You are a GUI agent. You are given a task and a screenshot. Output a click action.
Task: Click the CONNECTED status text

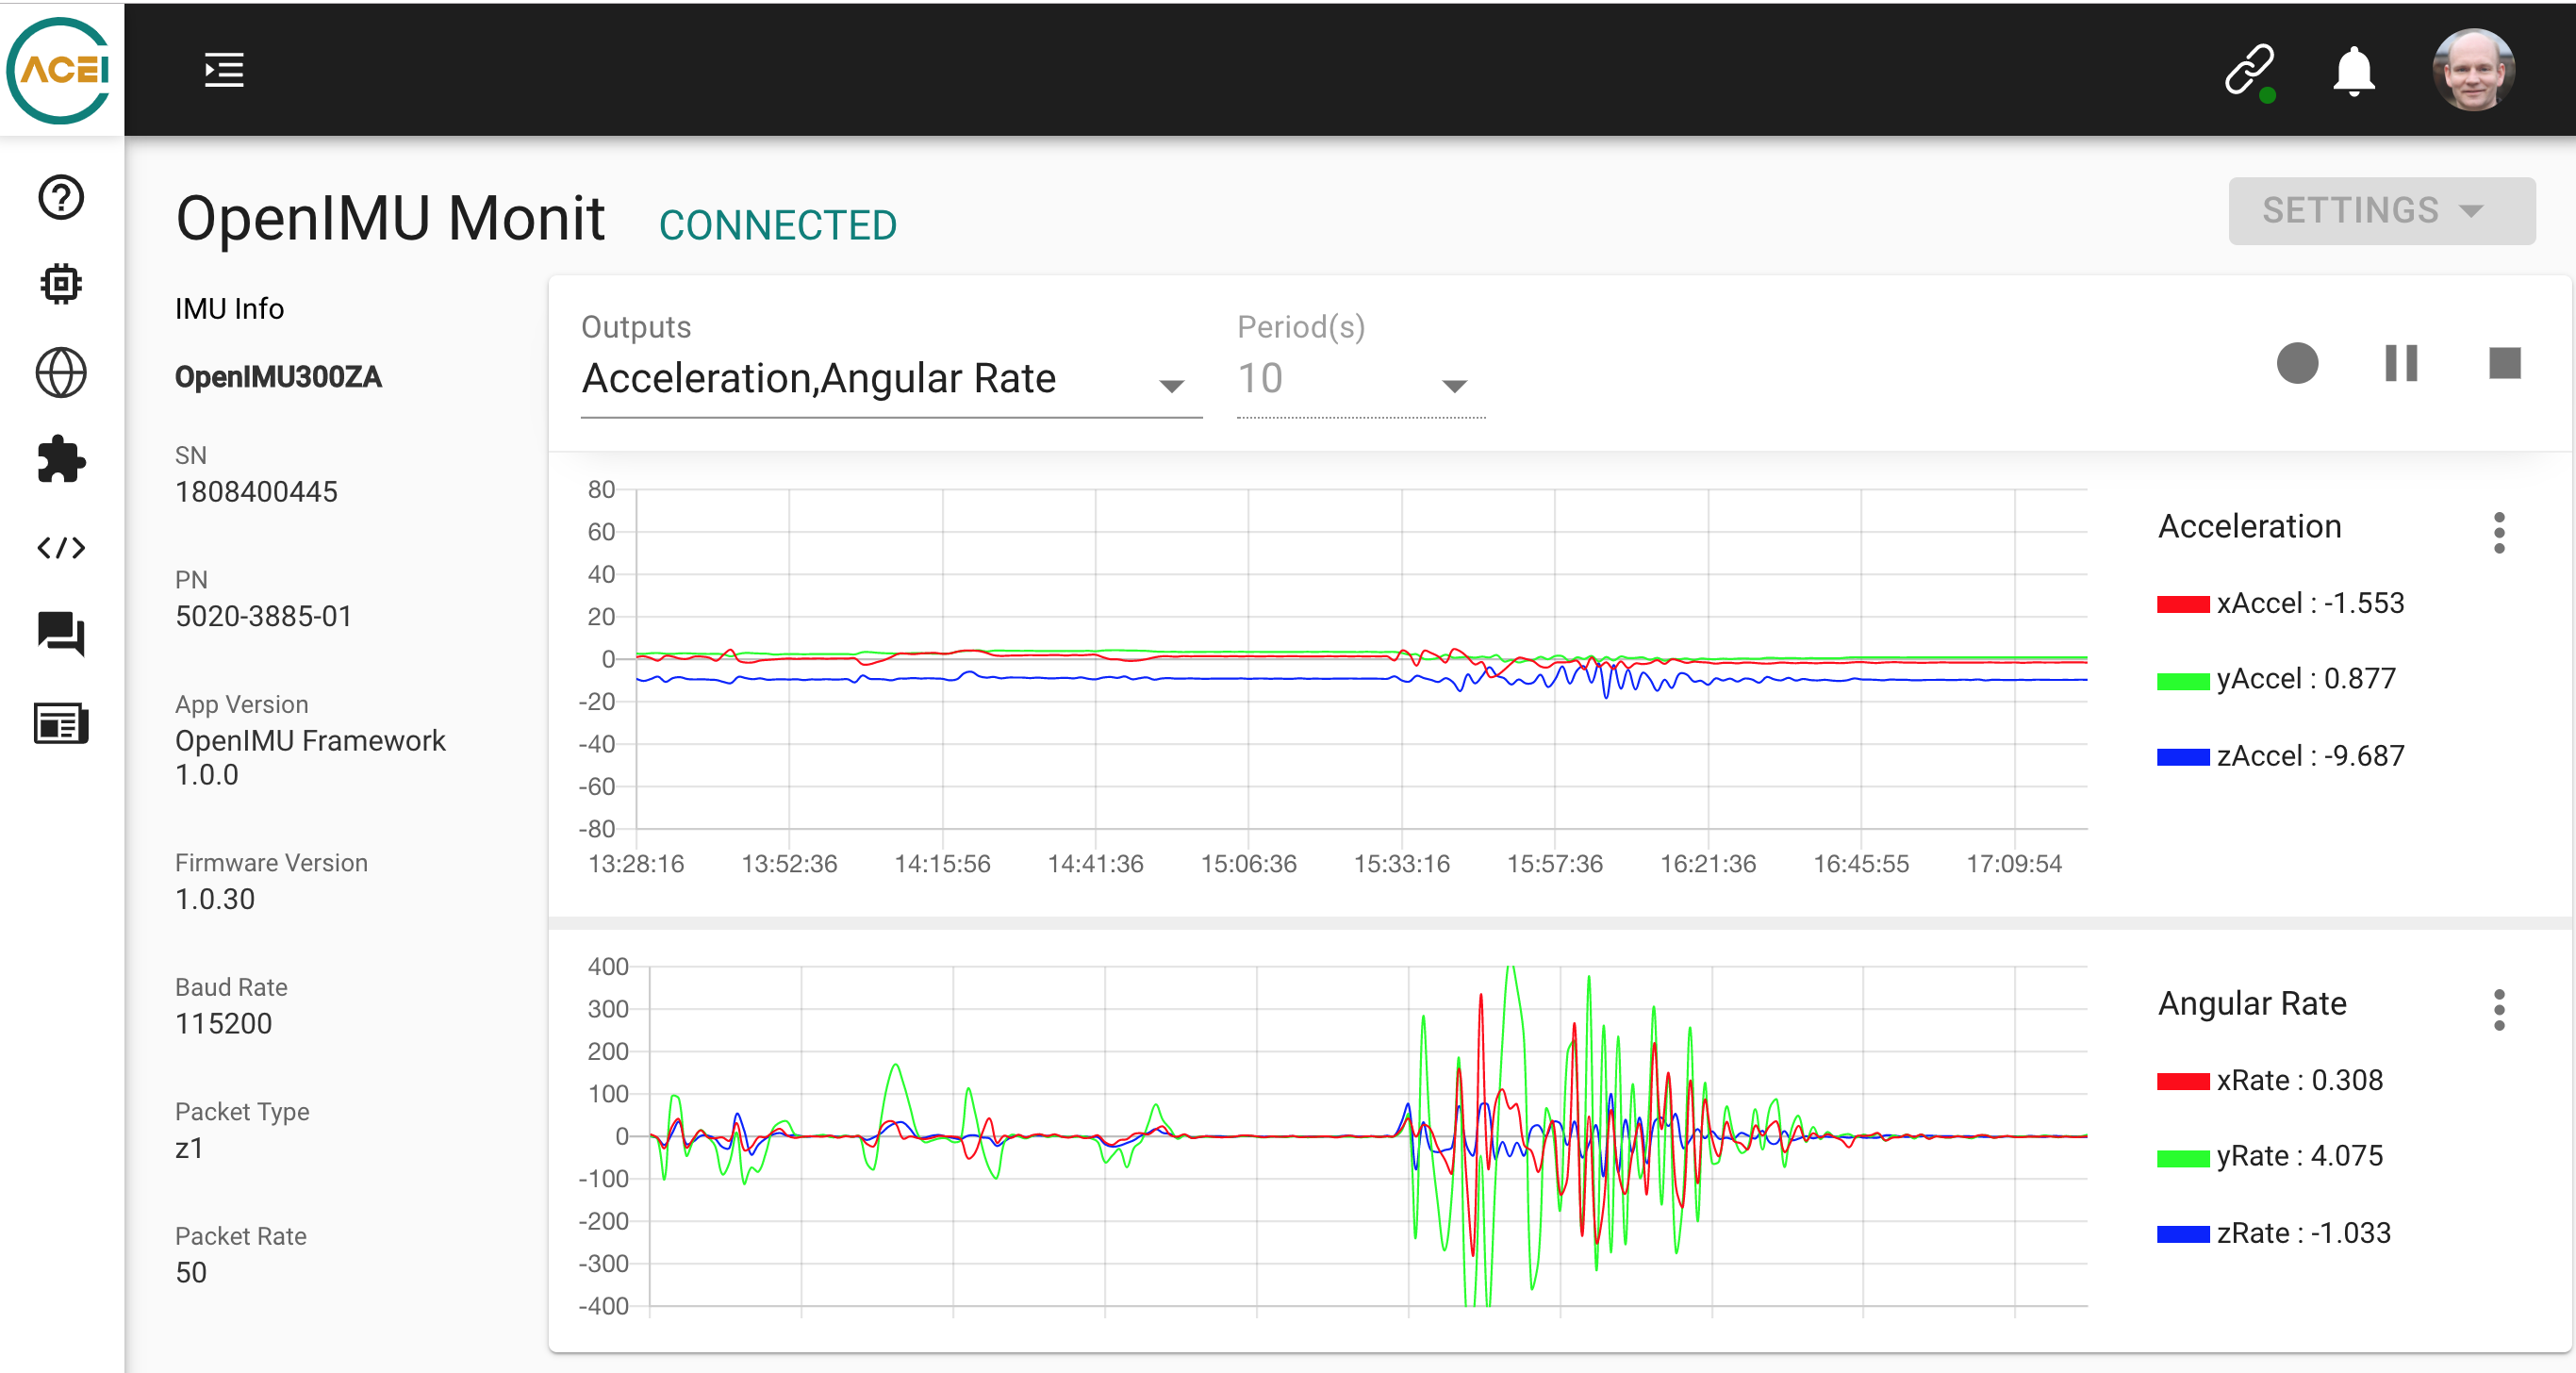tap(777, 225)
